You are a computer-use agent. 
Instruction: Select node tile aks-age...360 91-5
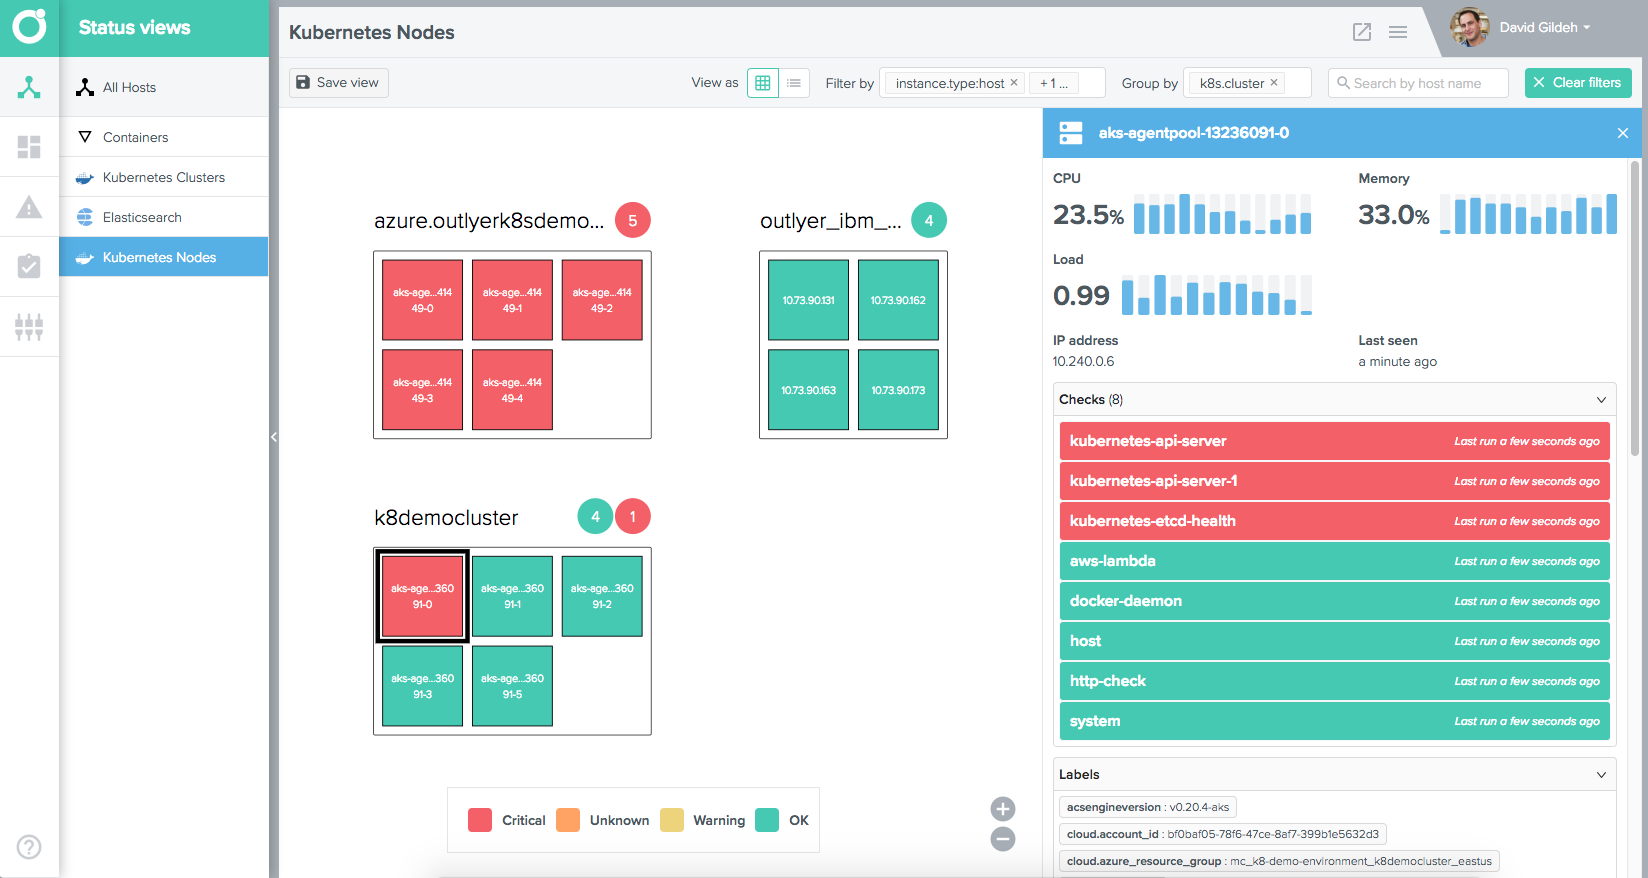[x=512, y=686]
